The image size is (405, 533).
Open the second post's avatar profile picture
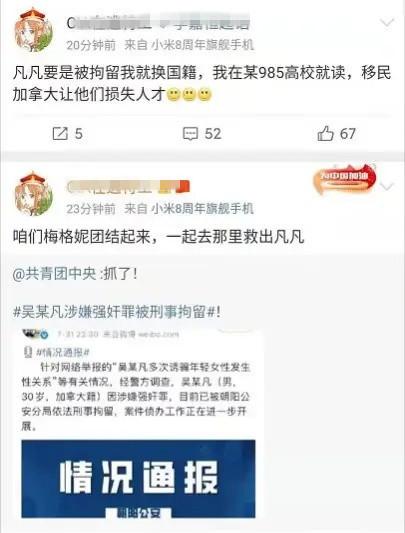[x=34, y=194]
